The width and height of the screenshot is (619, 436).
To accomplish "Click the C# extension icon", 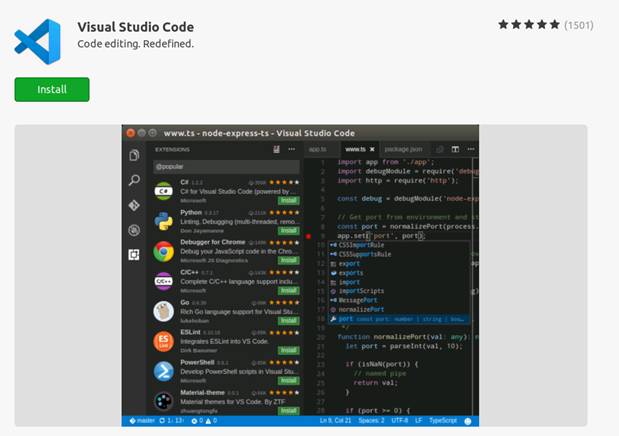I will click(x=163, y=191).
